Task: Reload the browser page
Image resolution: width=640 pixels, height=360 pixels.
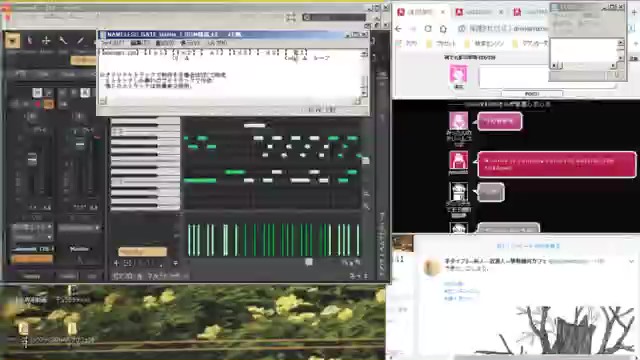Action: (428, 29)
